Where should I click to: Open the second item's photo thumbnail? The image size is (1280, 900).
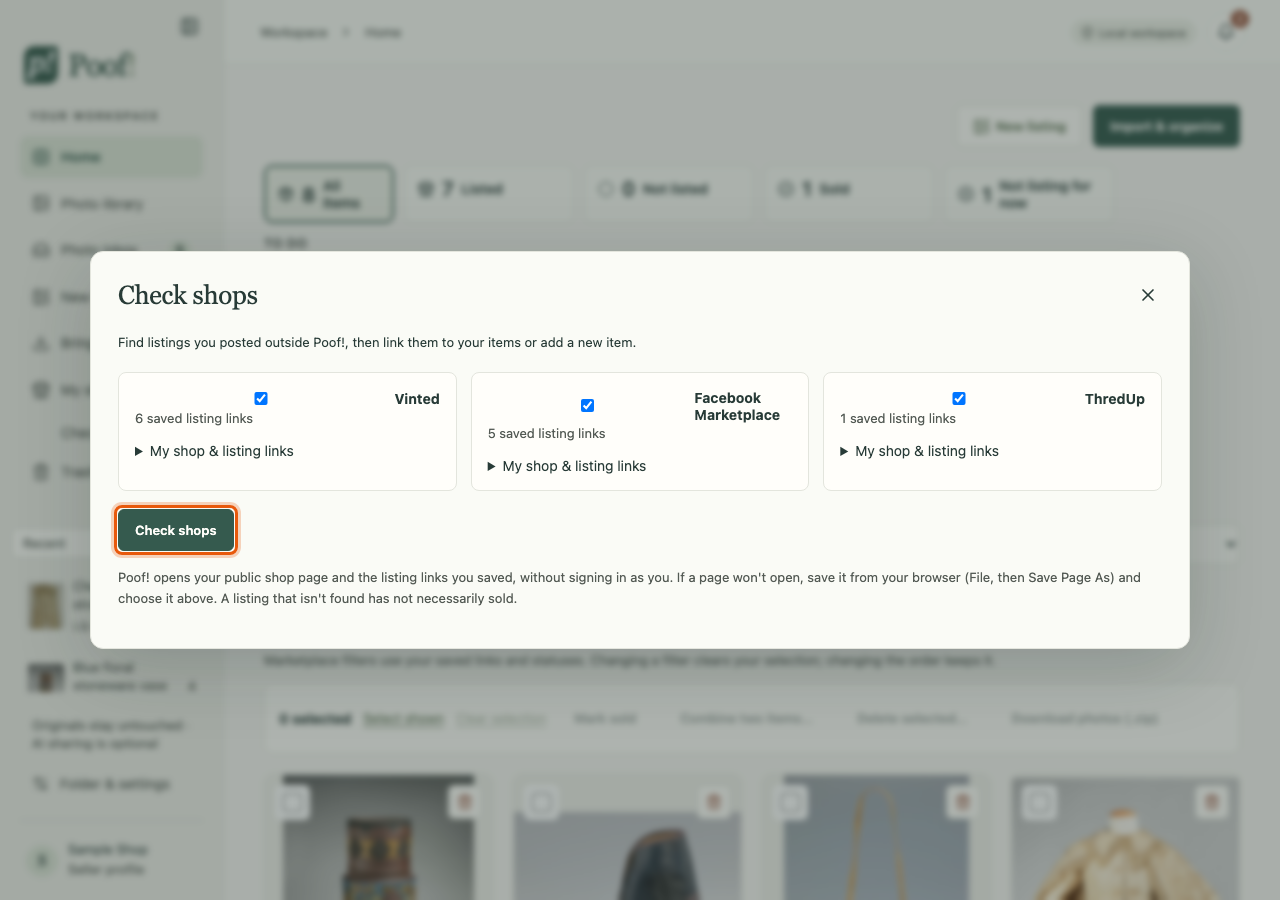(628, 838)
